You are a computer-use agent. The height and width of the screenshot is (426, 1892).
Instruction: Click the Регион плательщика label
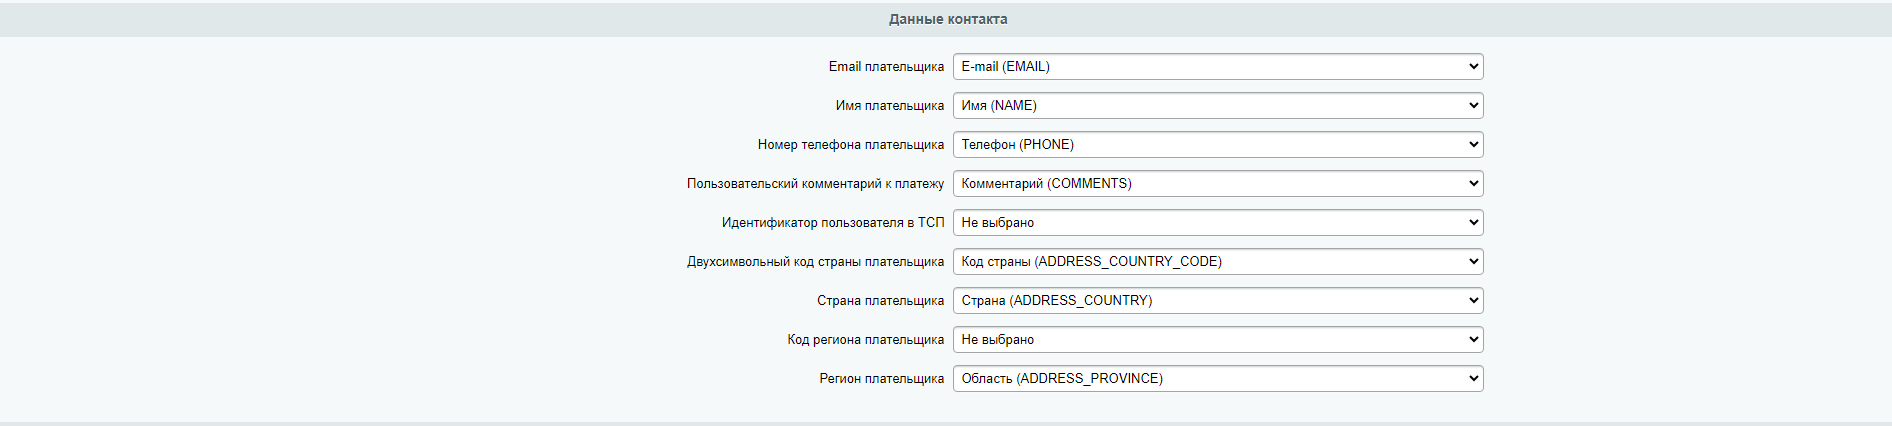(x=881, y=379)
